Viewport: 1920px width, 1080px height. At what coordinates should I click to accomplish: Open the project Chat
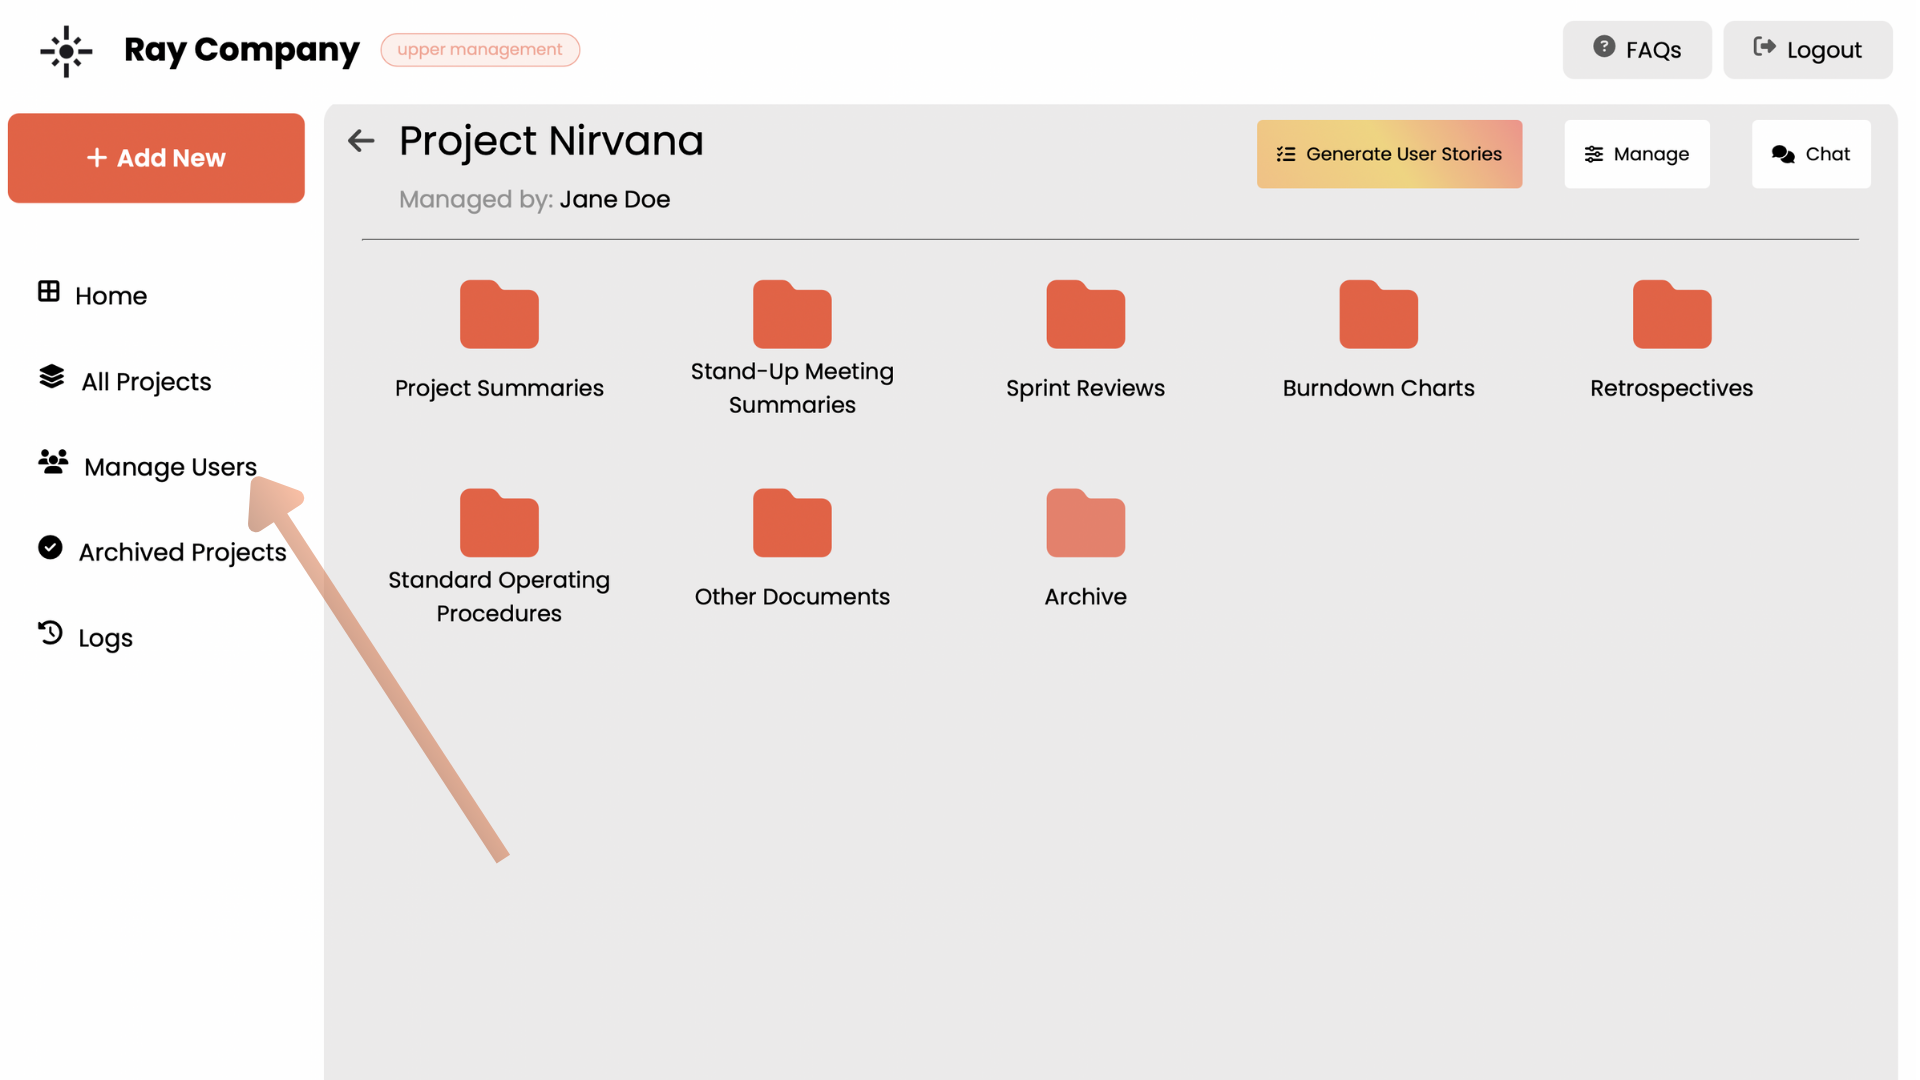click(x=1810, y=154)
